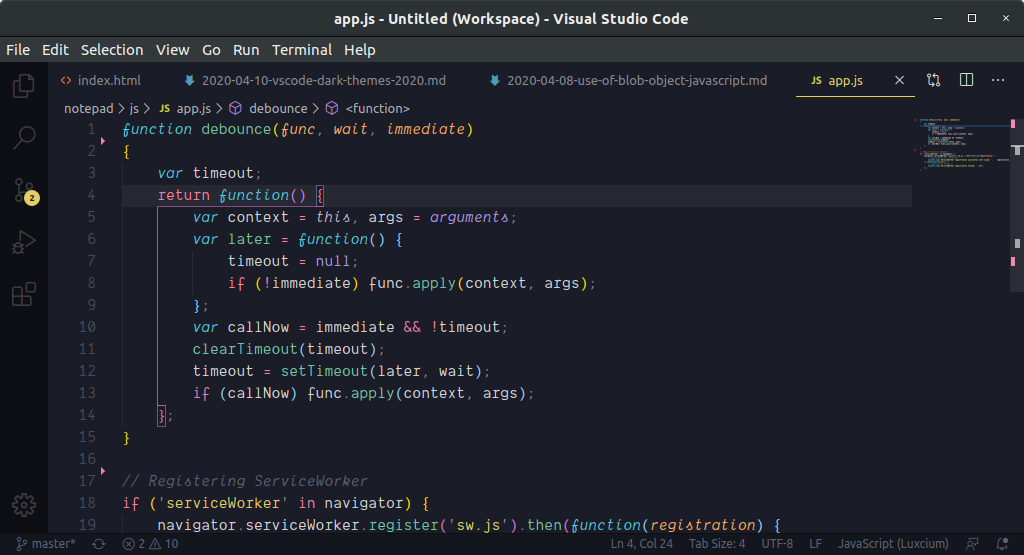Open the Edit menu

55,50
